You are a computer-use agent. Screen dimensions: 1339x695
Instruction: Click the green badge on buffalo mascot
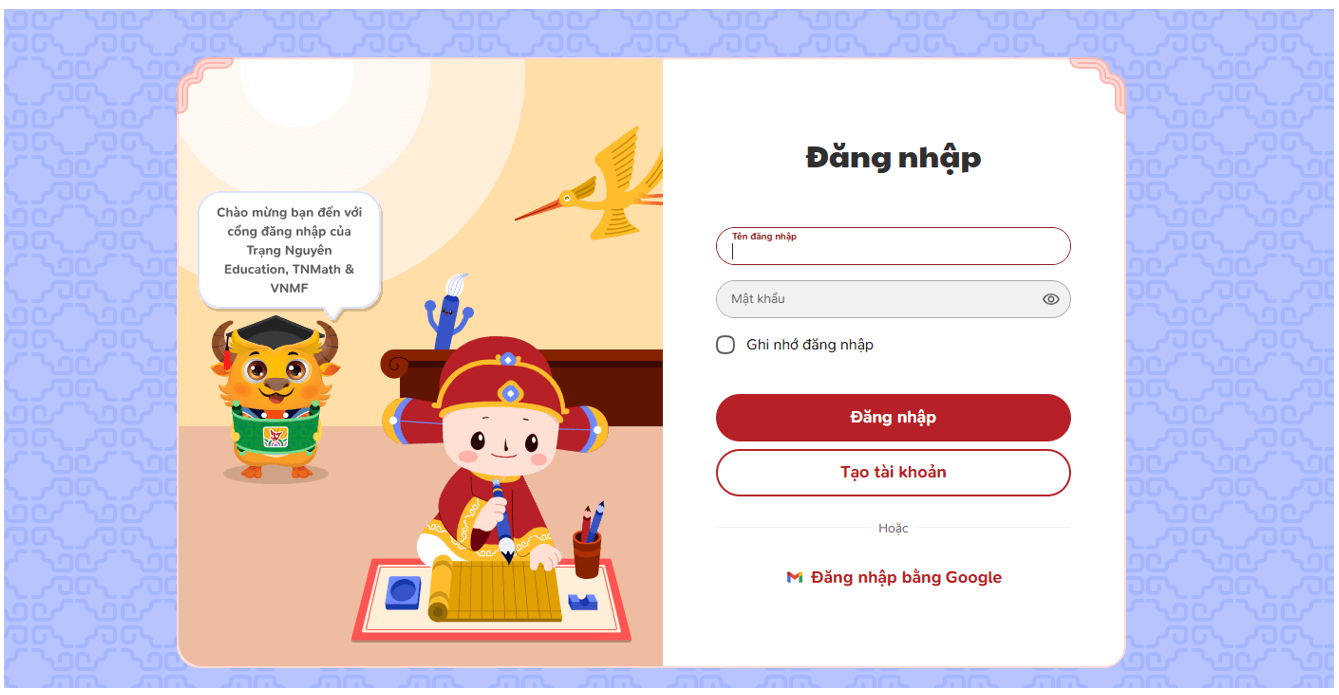275,437
